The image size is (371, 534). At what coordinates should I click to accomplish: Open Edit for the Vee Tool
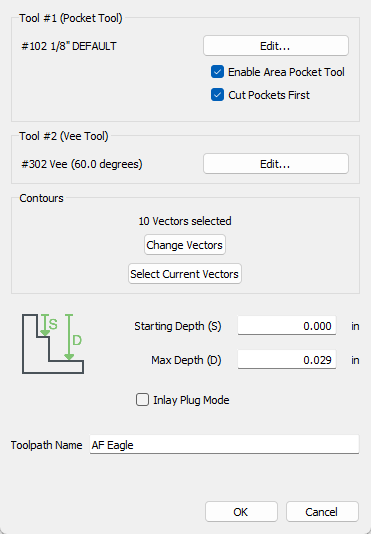tap(276, 164)
